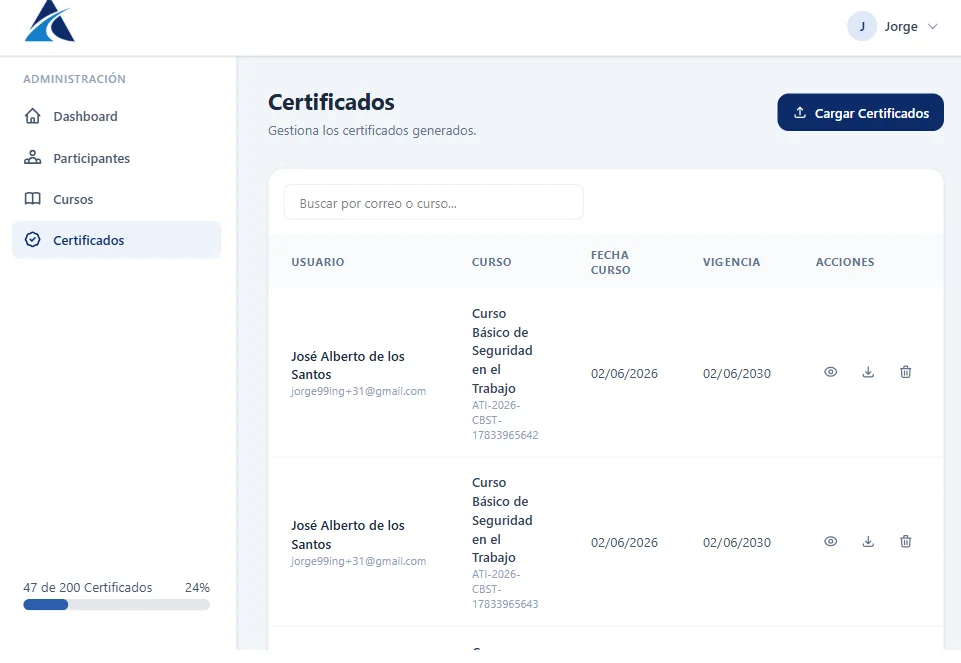Click the code ATI-2026-CBST-17833965642
The width and height of the screenshot is (961, 663).
(505, 420)
